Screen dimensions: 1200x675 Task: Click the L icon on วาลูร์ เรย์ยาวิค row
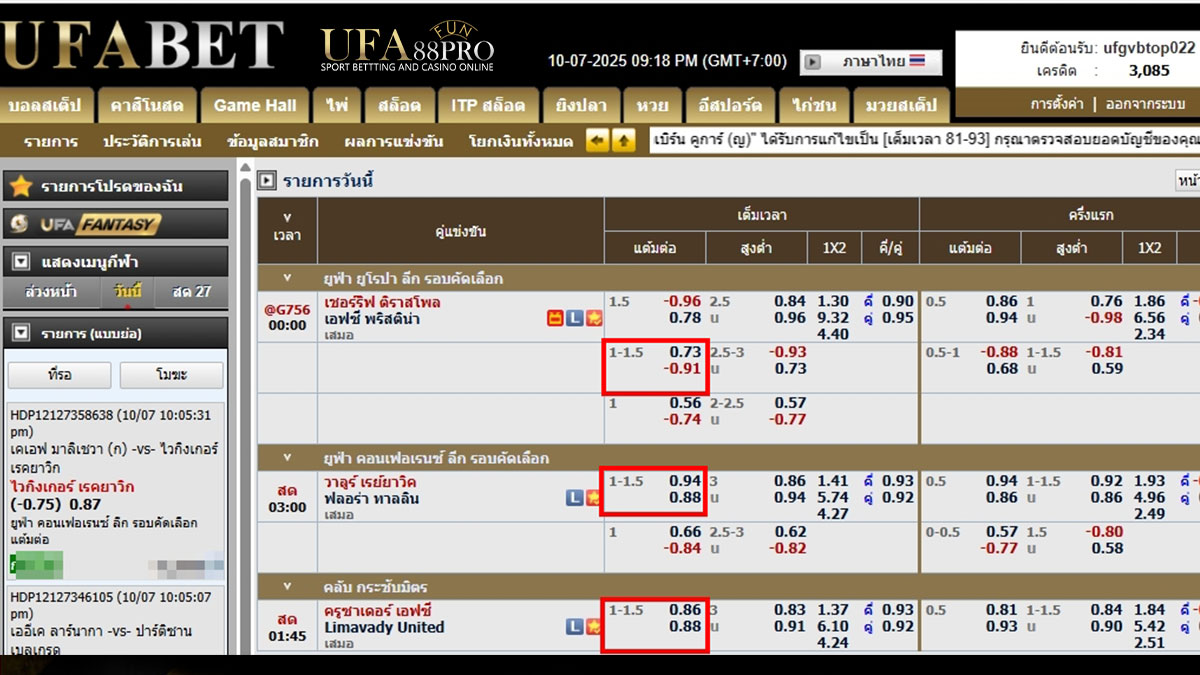(574, 498)
